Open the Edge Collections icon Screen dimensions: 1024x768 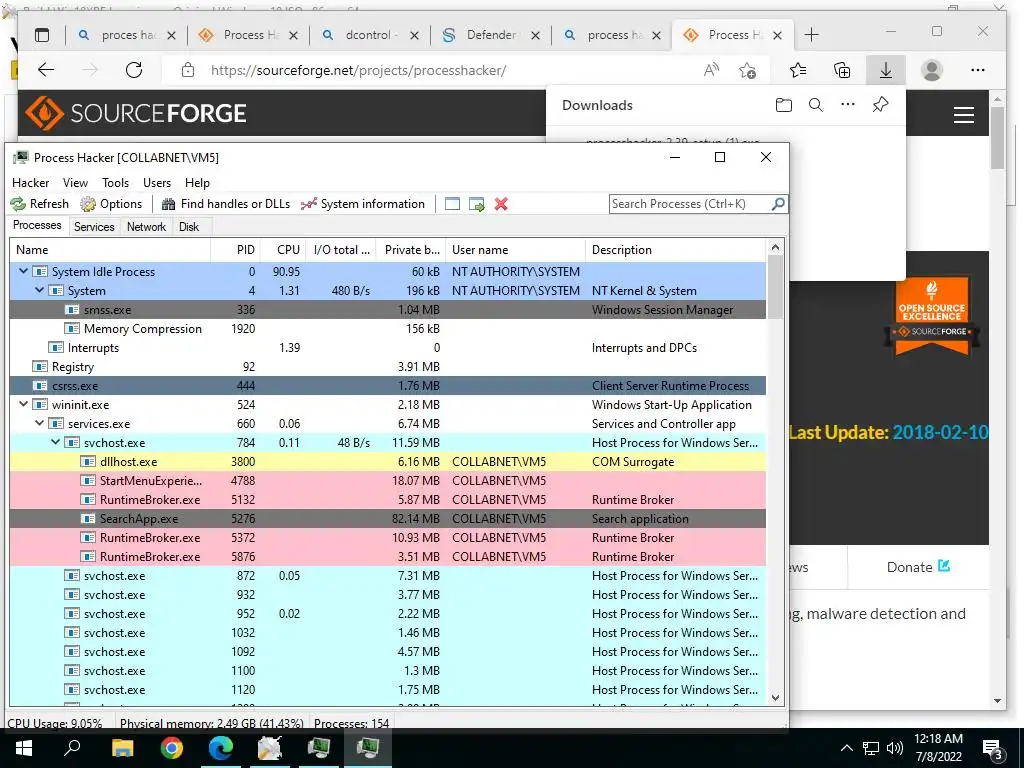coord(842,70)
